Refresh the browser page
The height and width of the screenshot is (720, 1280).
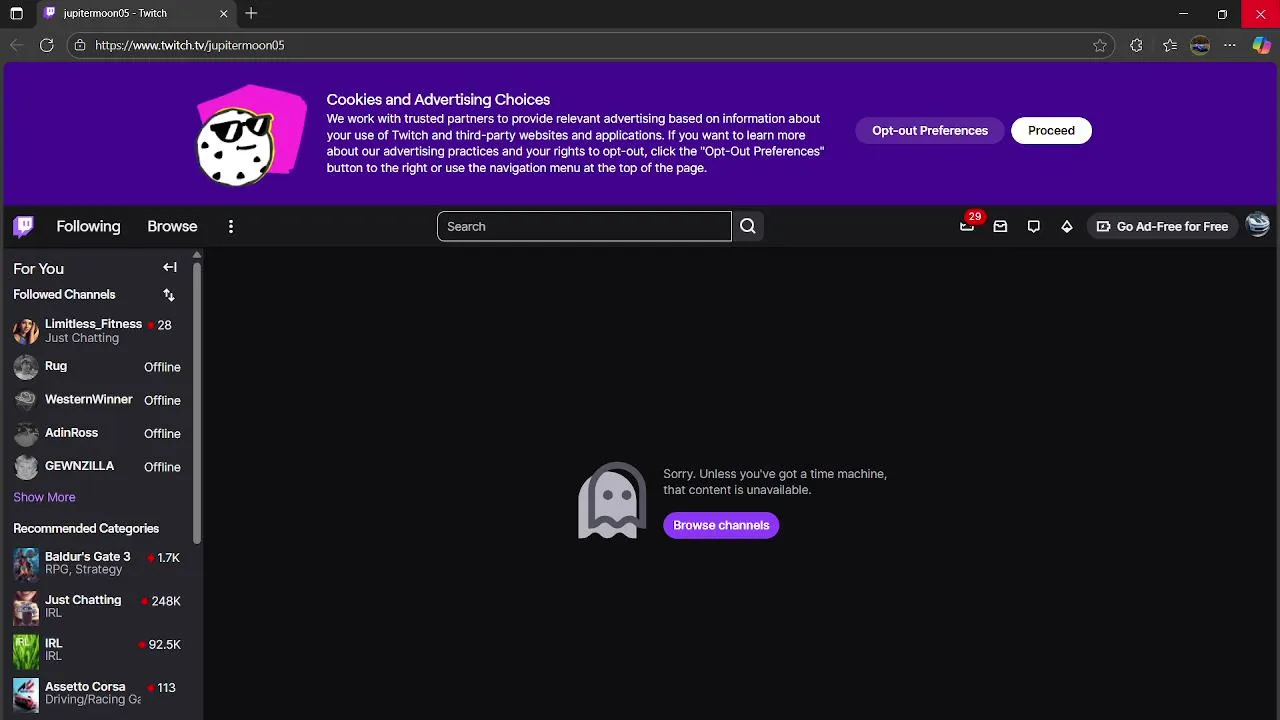coord(46,45)
